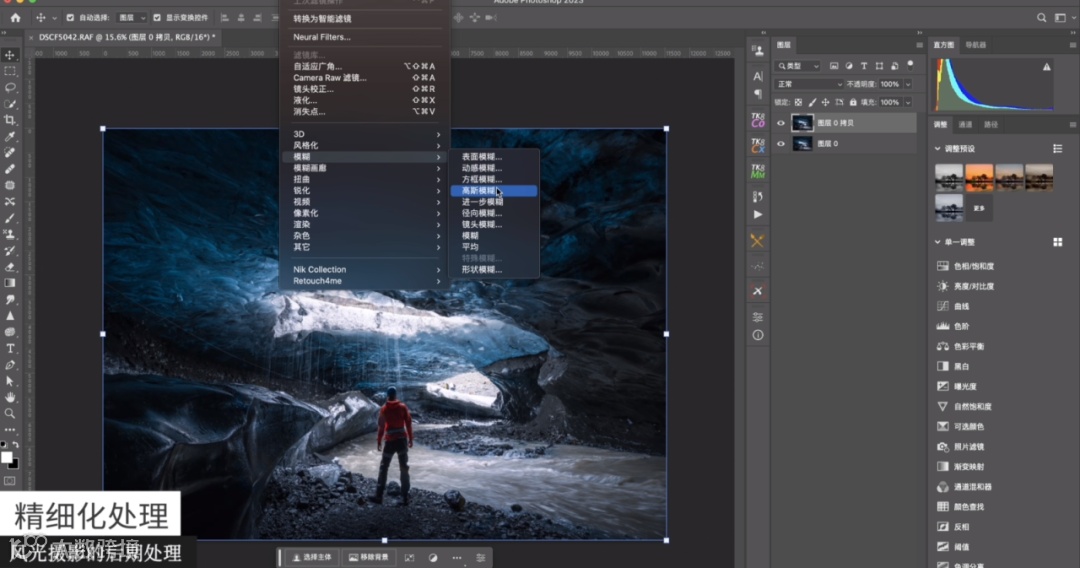Screen dimensions: 1080x568
Task: Open the auto-select 图层 dropdown
Action: click(132, 18)
